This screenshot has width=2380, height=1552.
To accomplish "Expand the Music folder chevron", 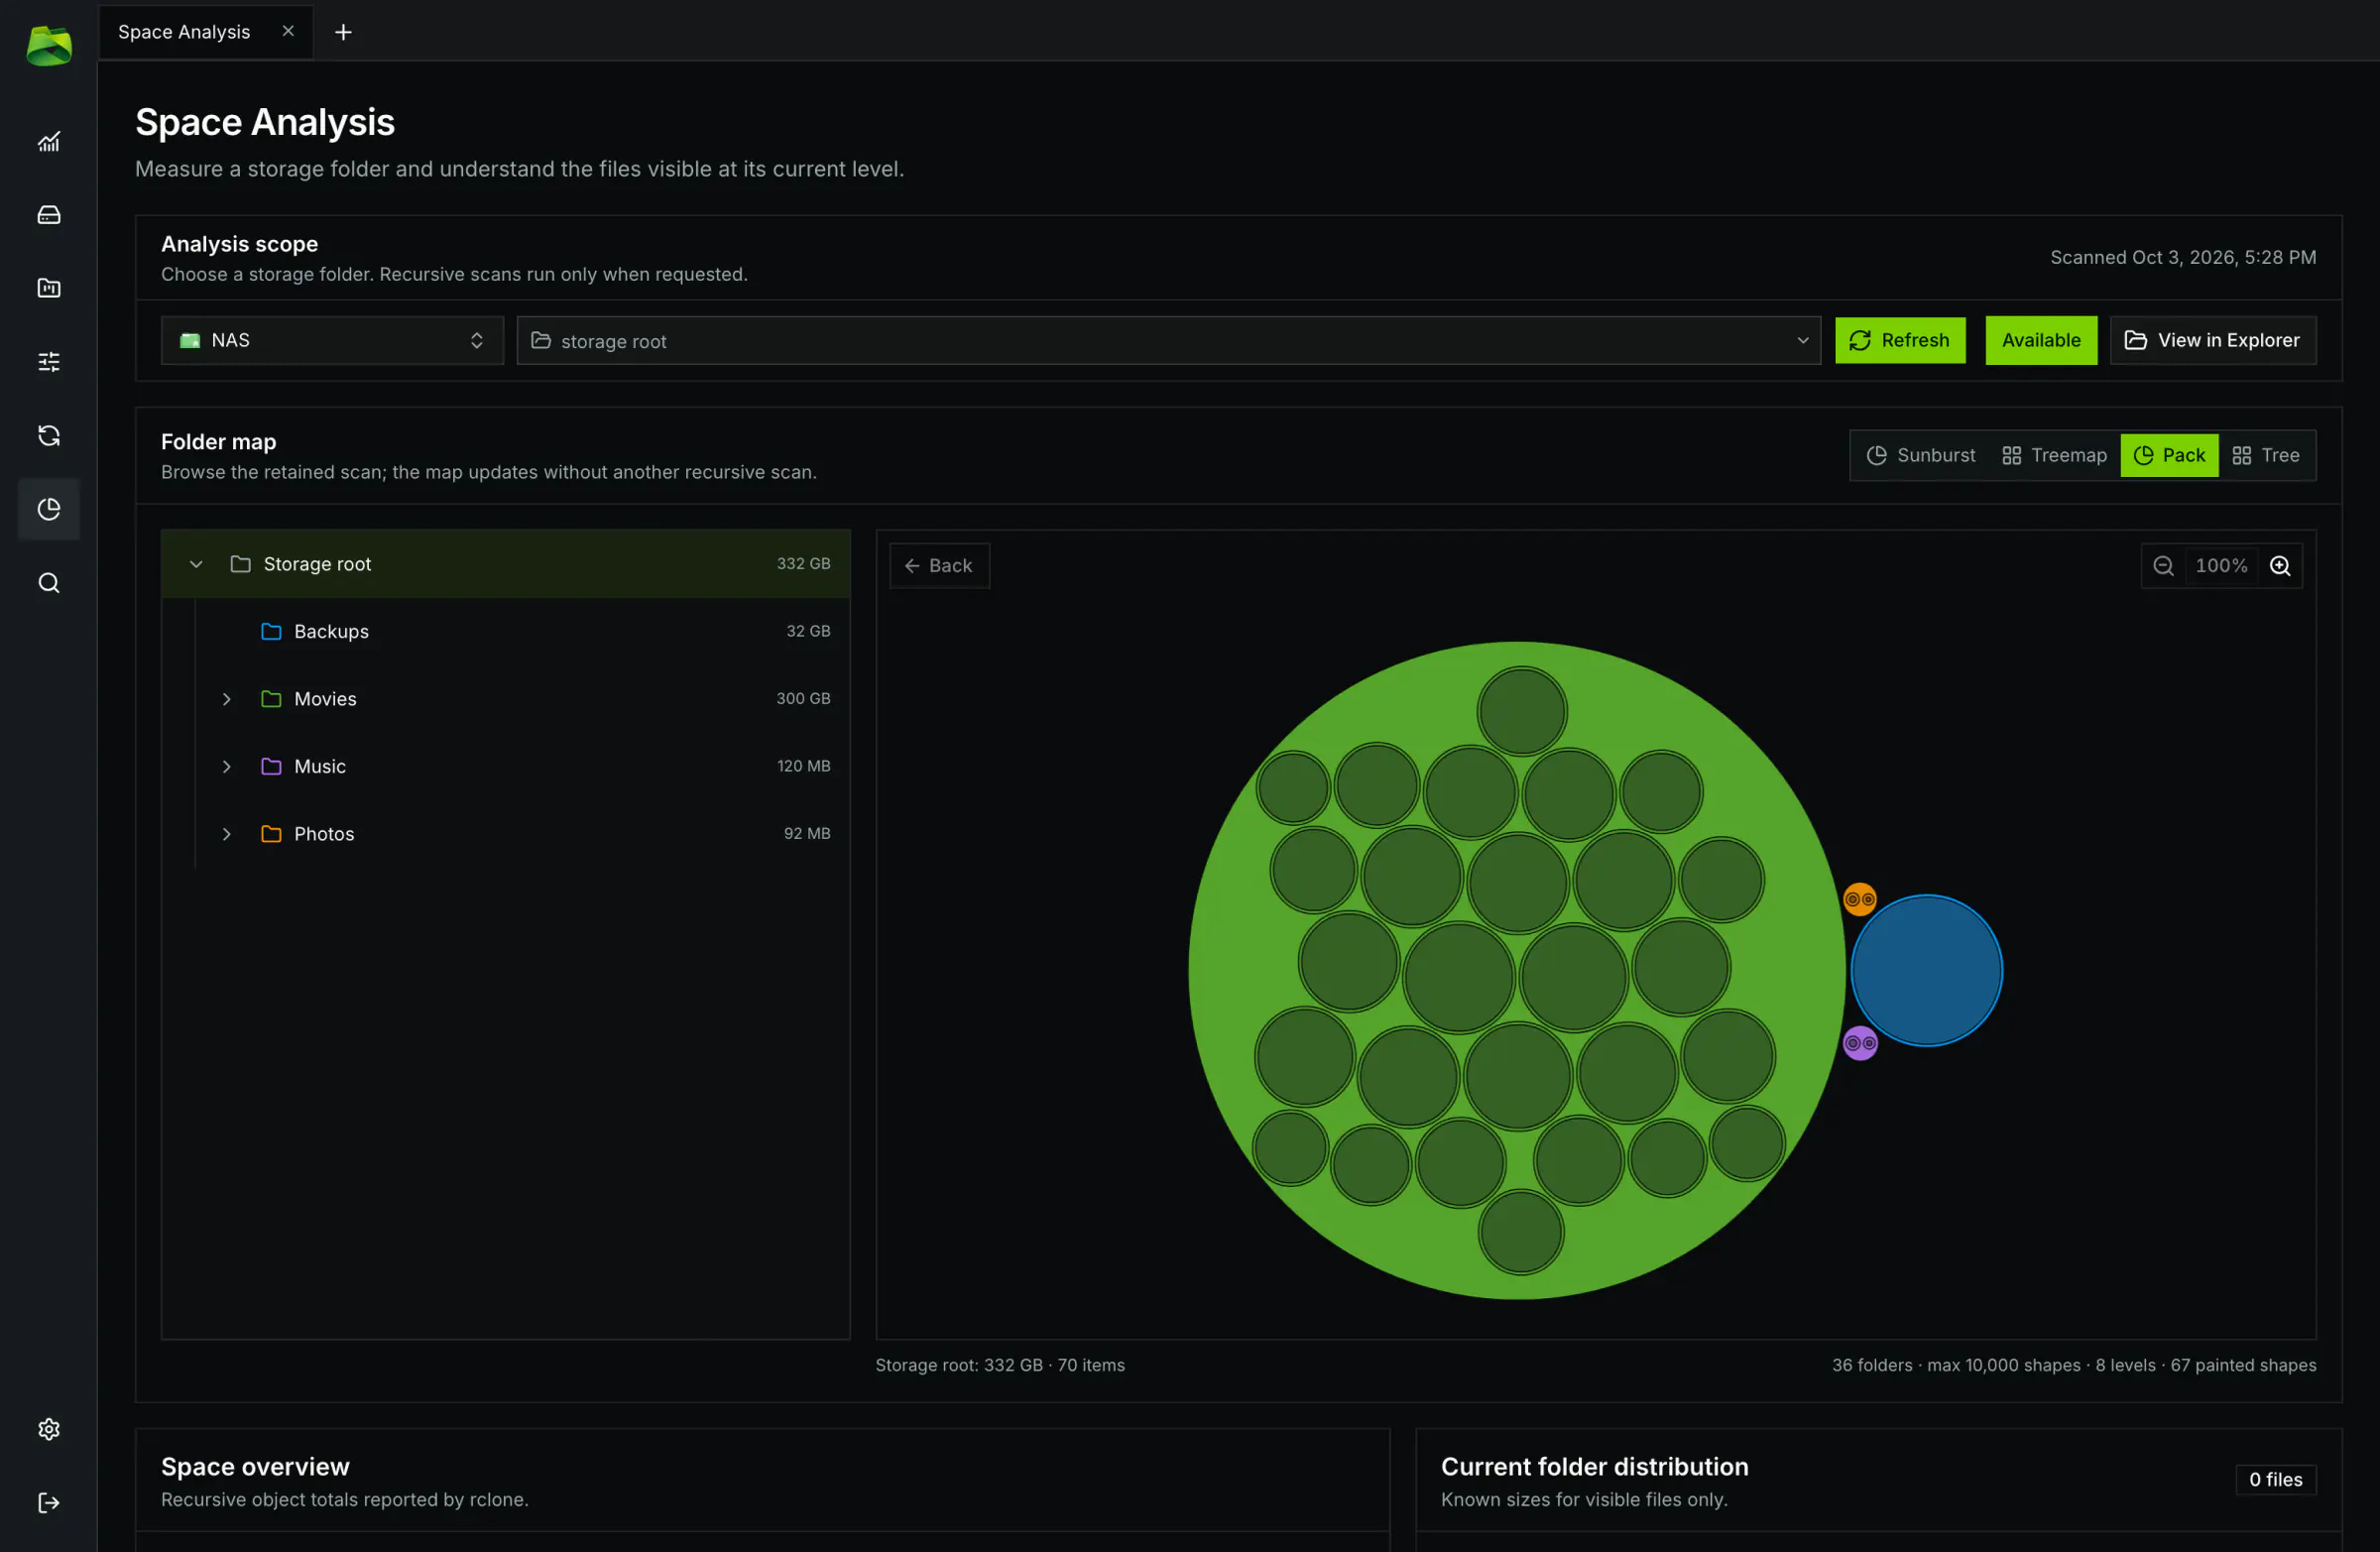I will coord(227,766).
